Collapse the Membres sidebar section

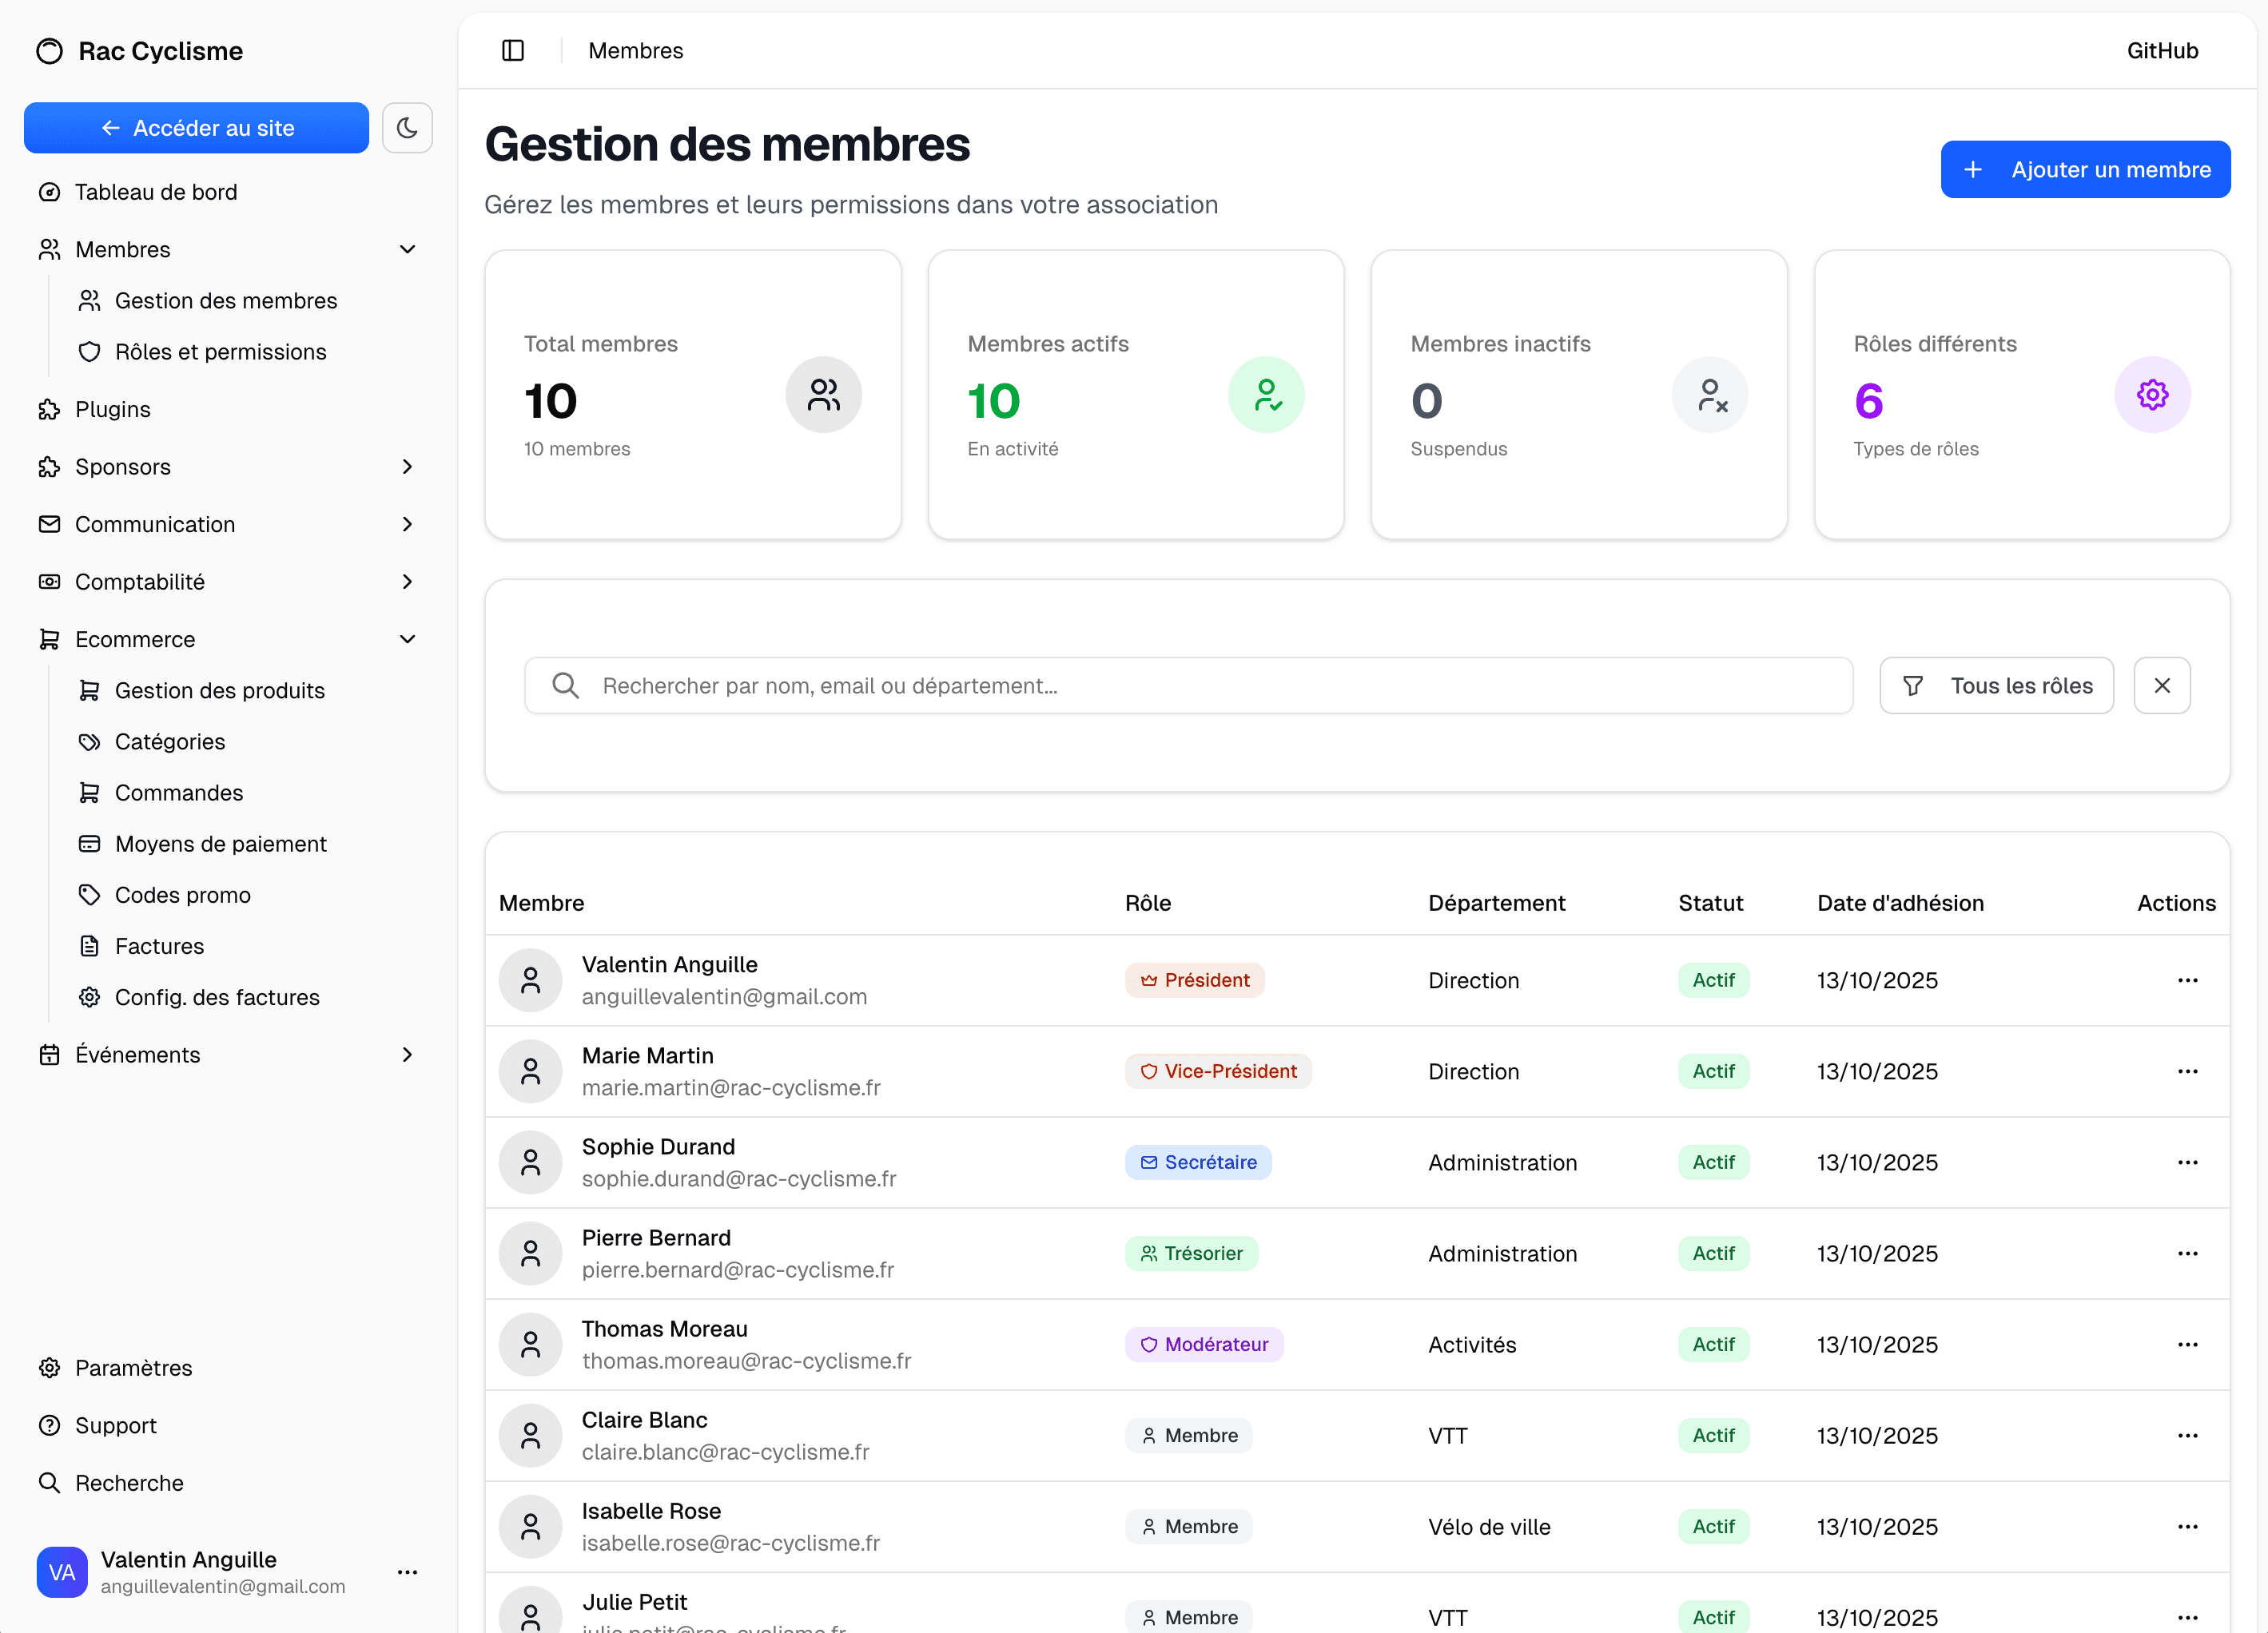(407, 249)
